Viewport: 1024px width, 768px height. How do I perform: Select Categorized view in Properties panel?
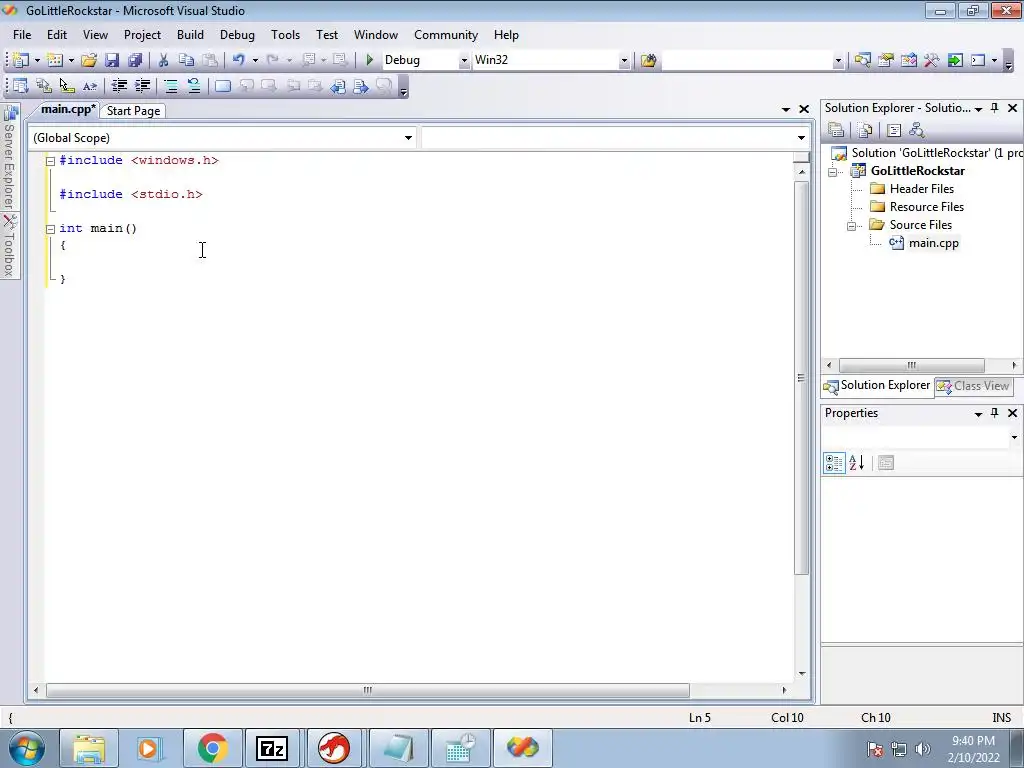[834, 463]
